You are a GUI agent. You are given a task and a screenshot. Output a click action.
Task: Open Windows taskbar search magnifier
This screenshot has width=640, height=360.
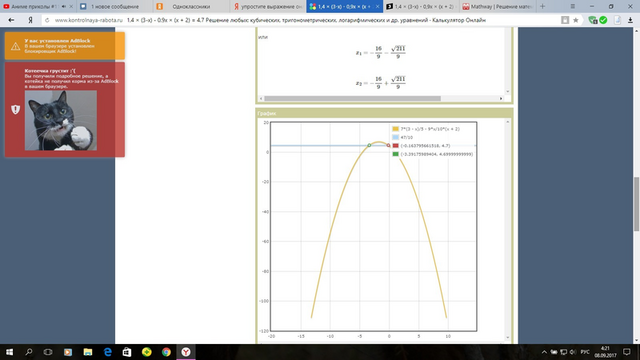pos(29,352)
